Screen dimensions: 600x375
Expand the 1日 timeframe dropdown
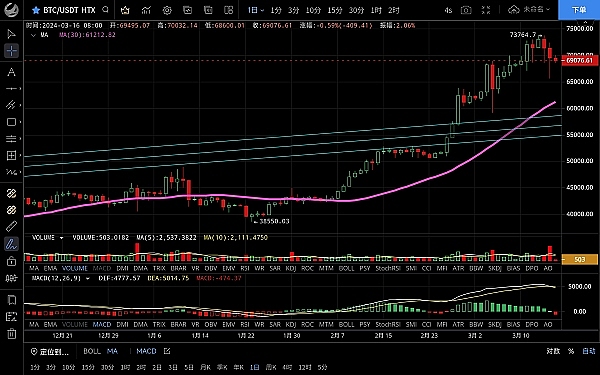coord(255,10)
